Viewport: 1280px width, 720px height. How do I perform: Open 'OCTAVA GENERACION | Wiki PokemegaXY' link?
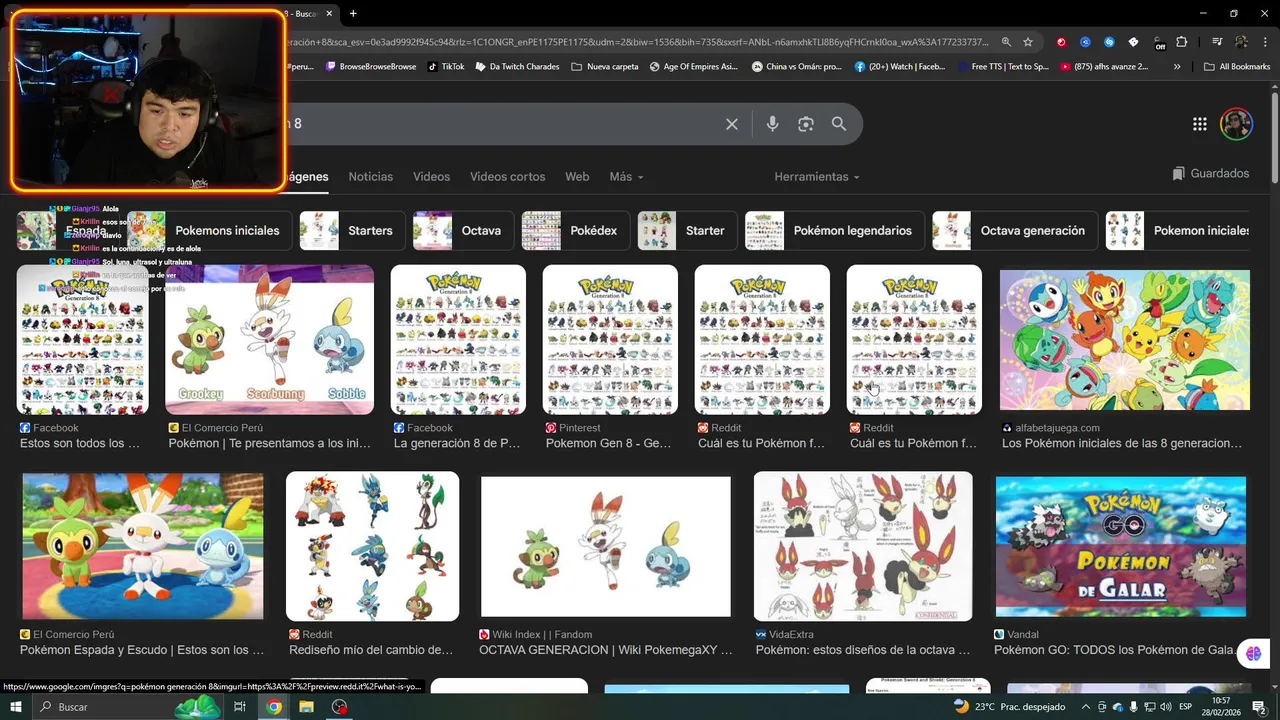pos(605,650)
